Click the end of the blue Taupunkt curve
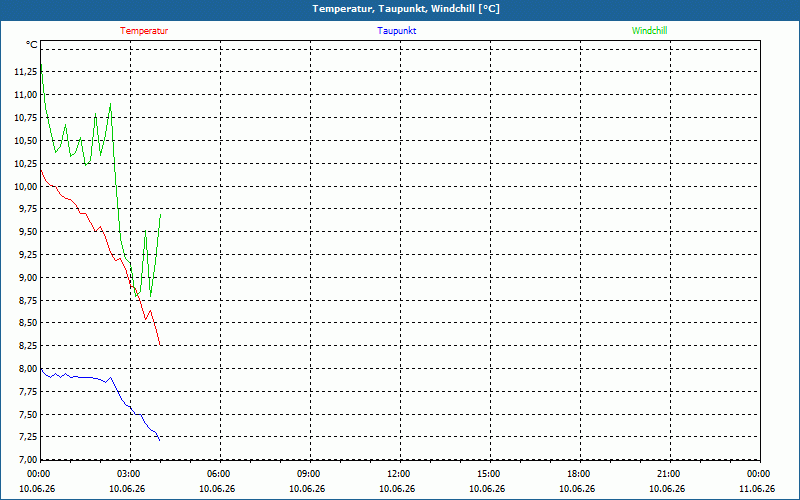800x500 pixels. 160,440
